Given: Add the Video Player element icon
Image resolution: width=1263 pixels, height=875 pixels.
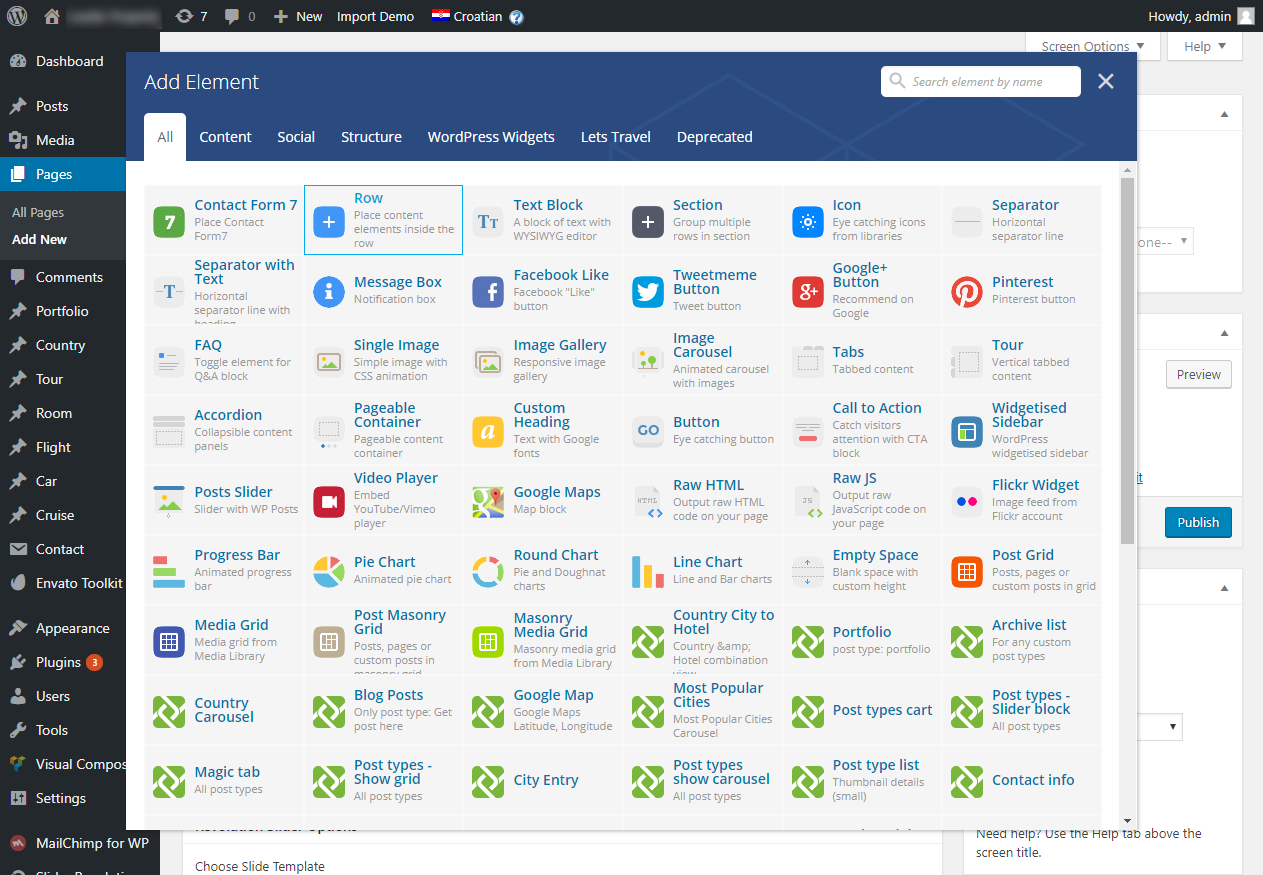Looking at the screenshot, I should tap(329, 502).
